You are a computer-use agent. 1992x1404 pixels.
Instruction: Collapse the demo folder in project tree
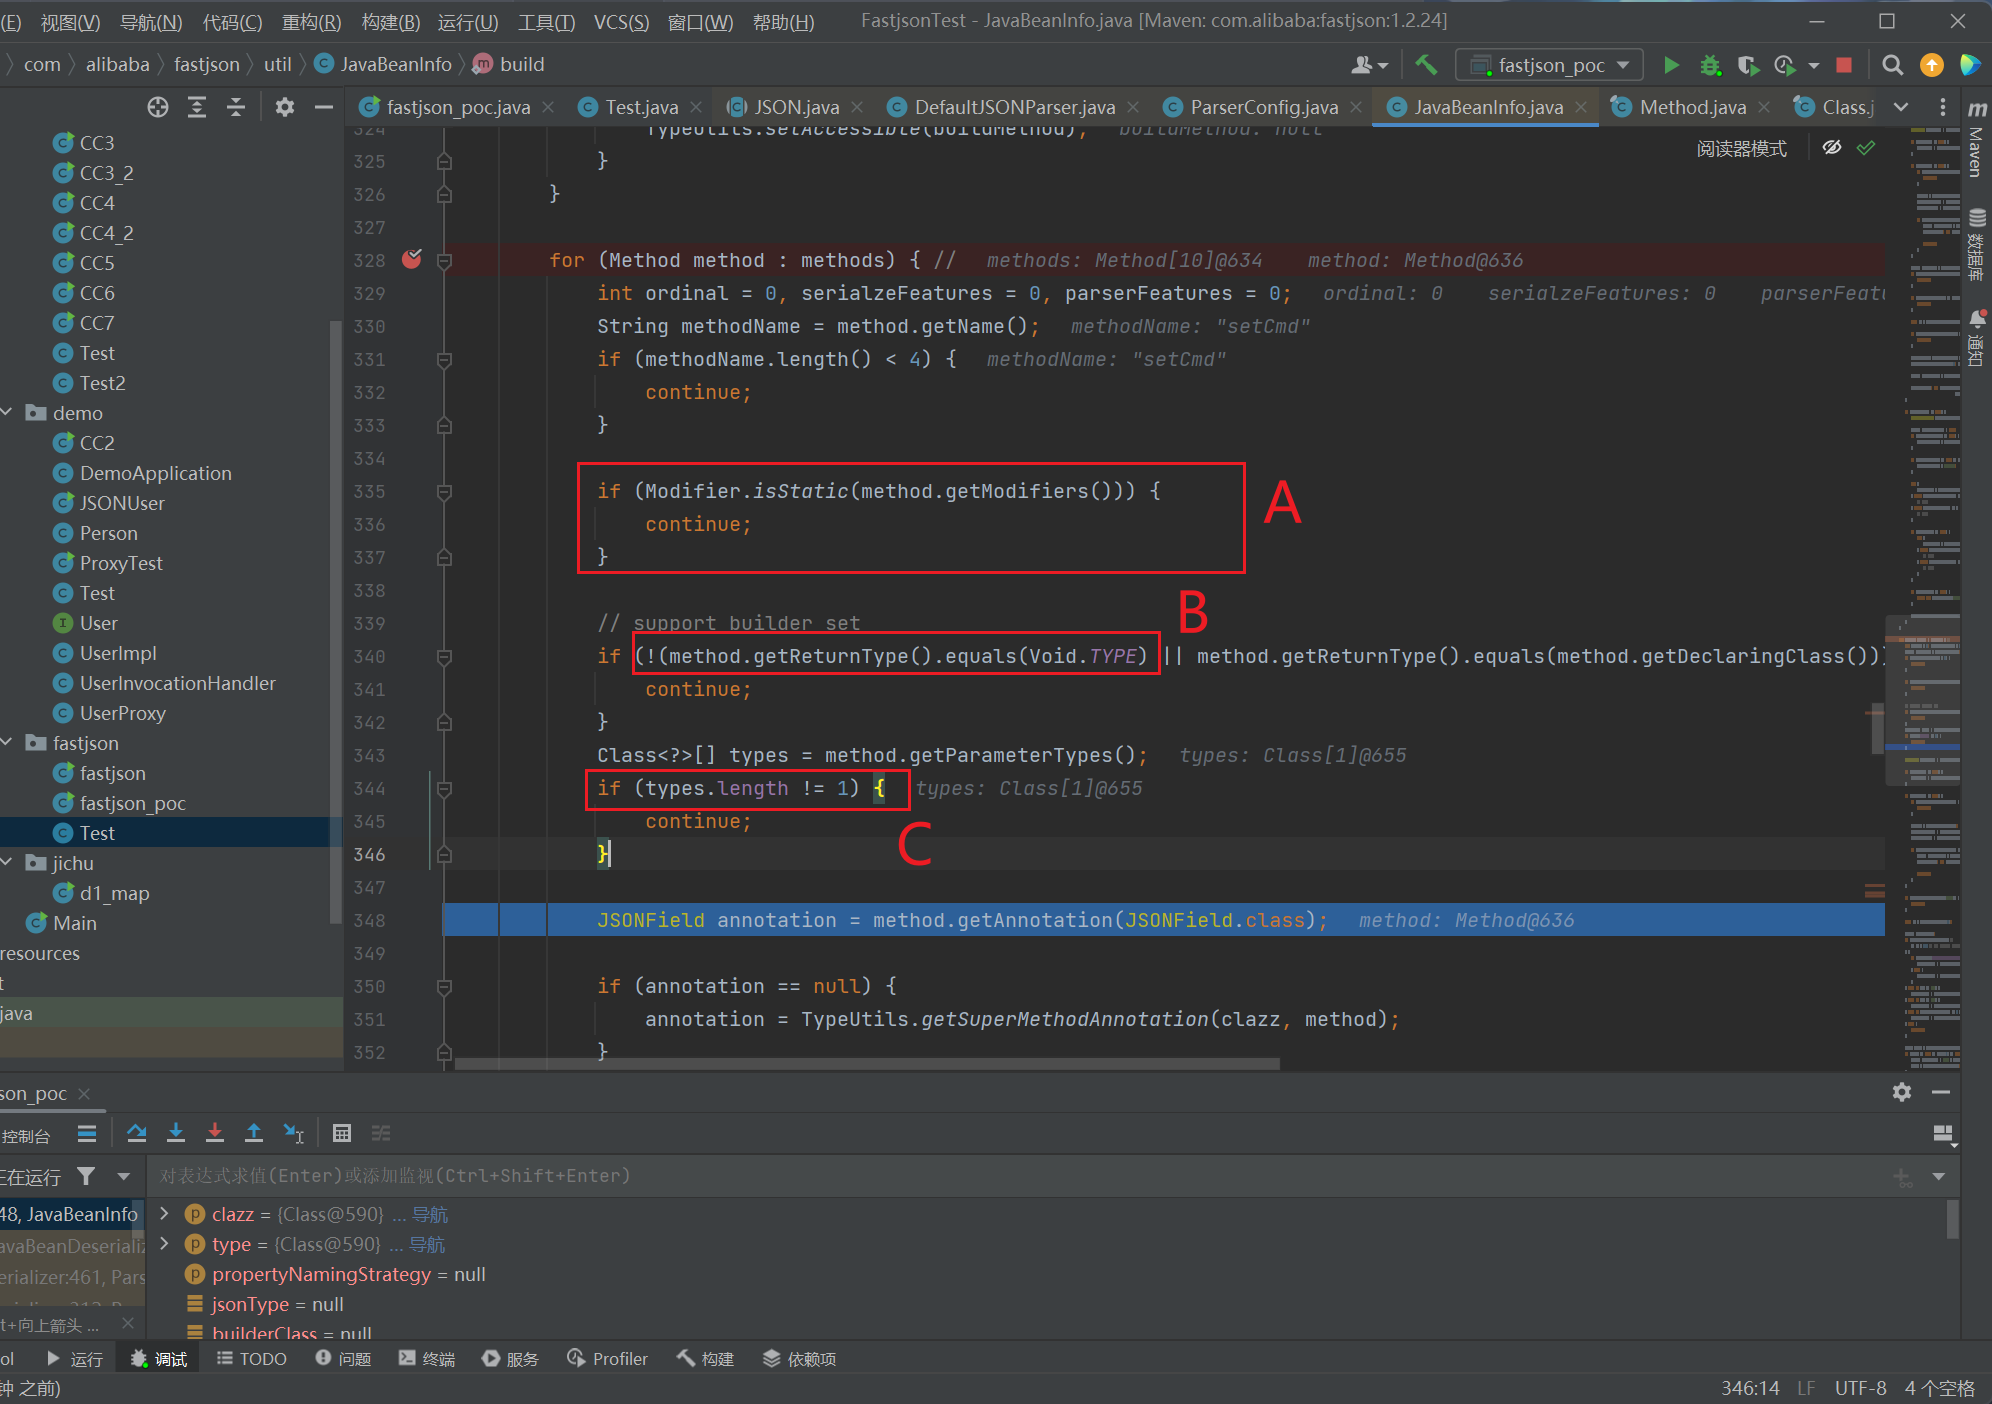[8, 413]
